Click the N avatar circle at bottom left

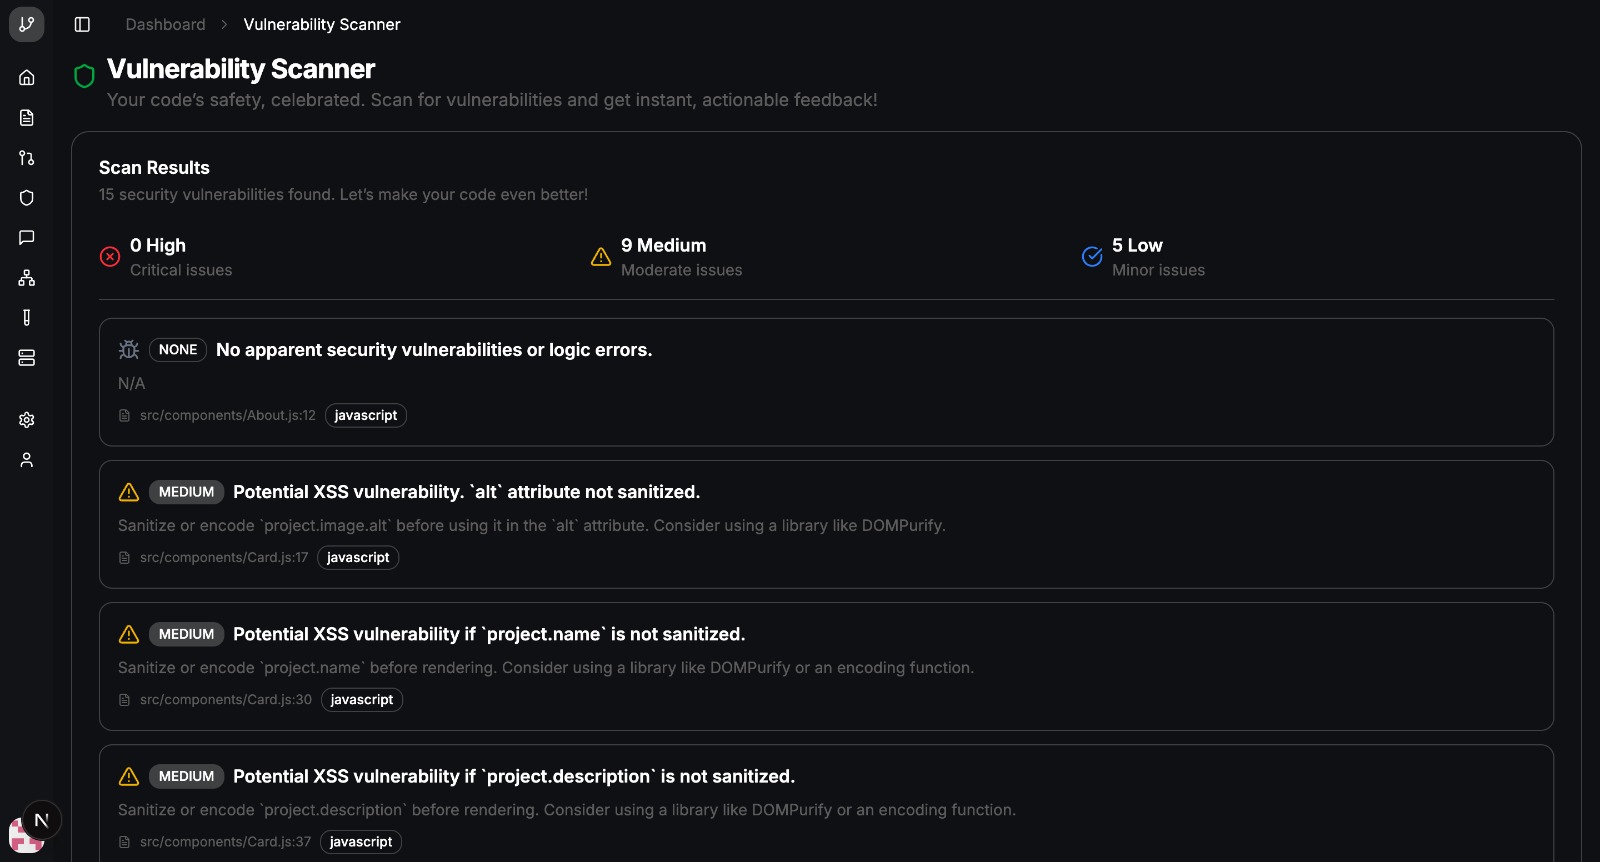[40, 819]
